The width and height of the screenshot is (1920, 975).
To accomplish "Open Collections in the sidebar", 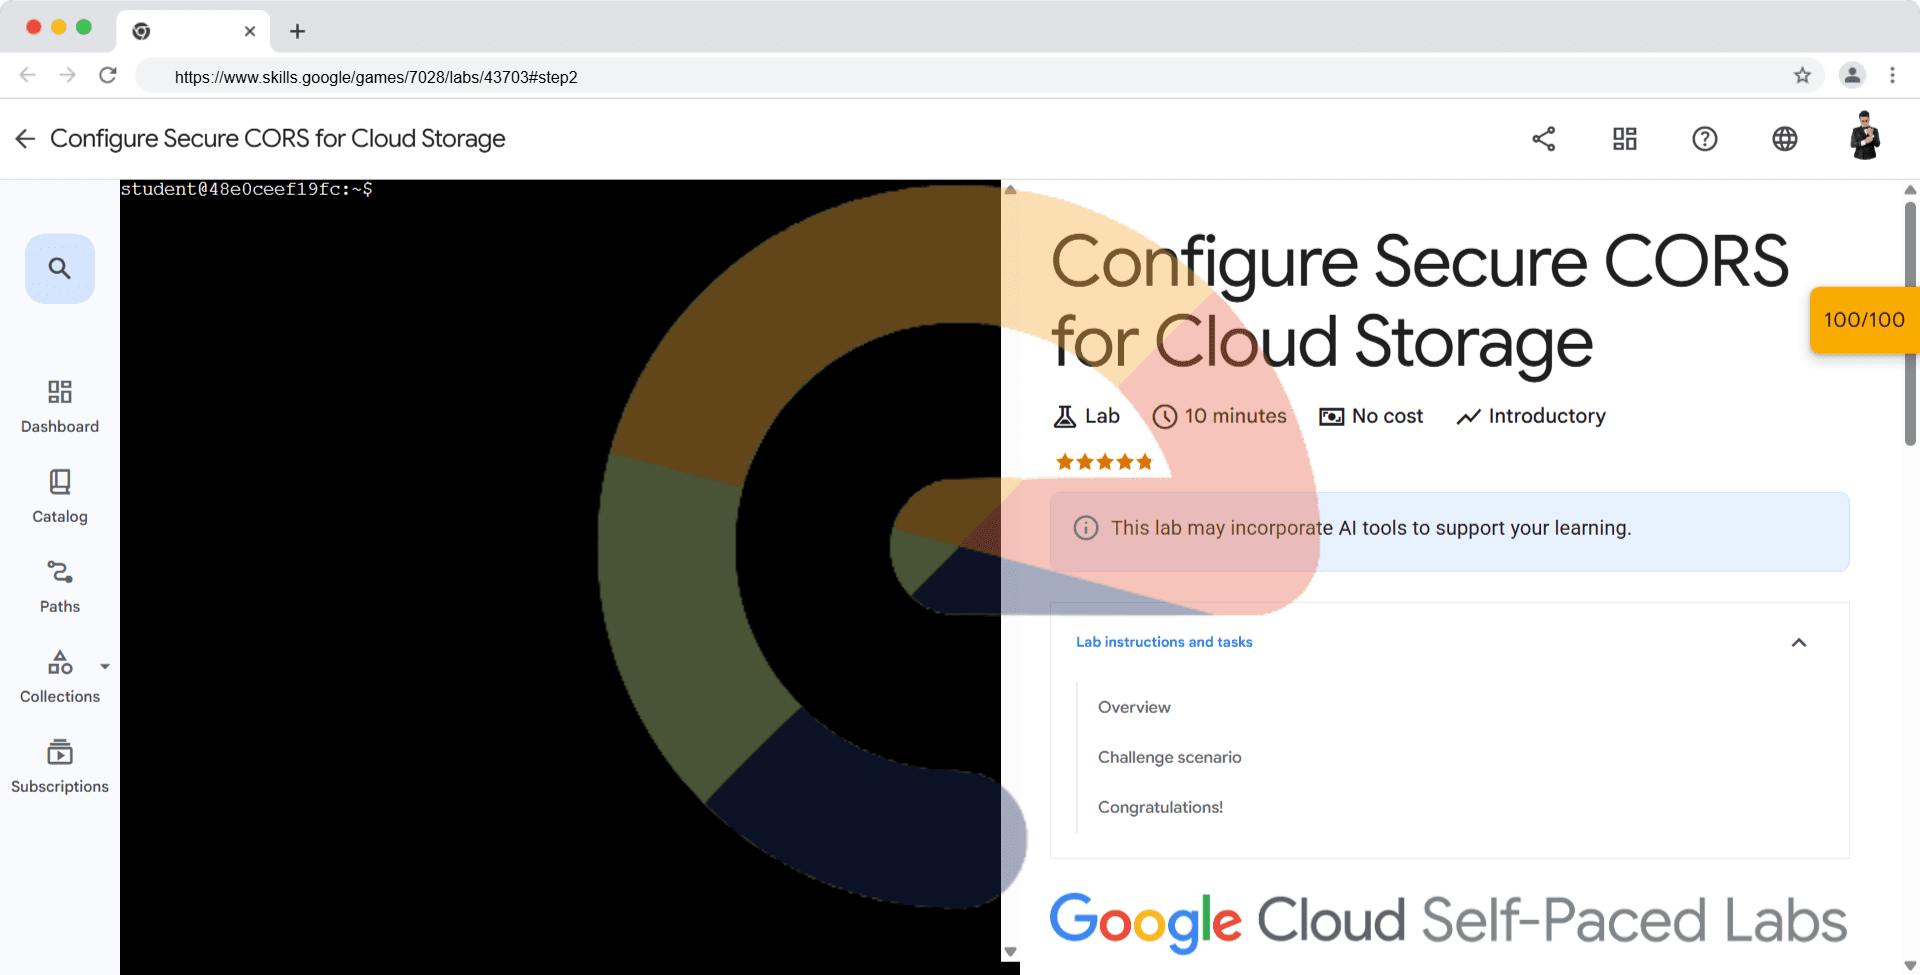I will pyautogui.click(x=60, y=676).
